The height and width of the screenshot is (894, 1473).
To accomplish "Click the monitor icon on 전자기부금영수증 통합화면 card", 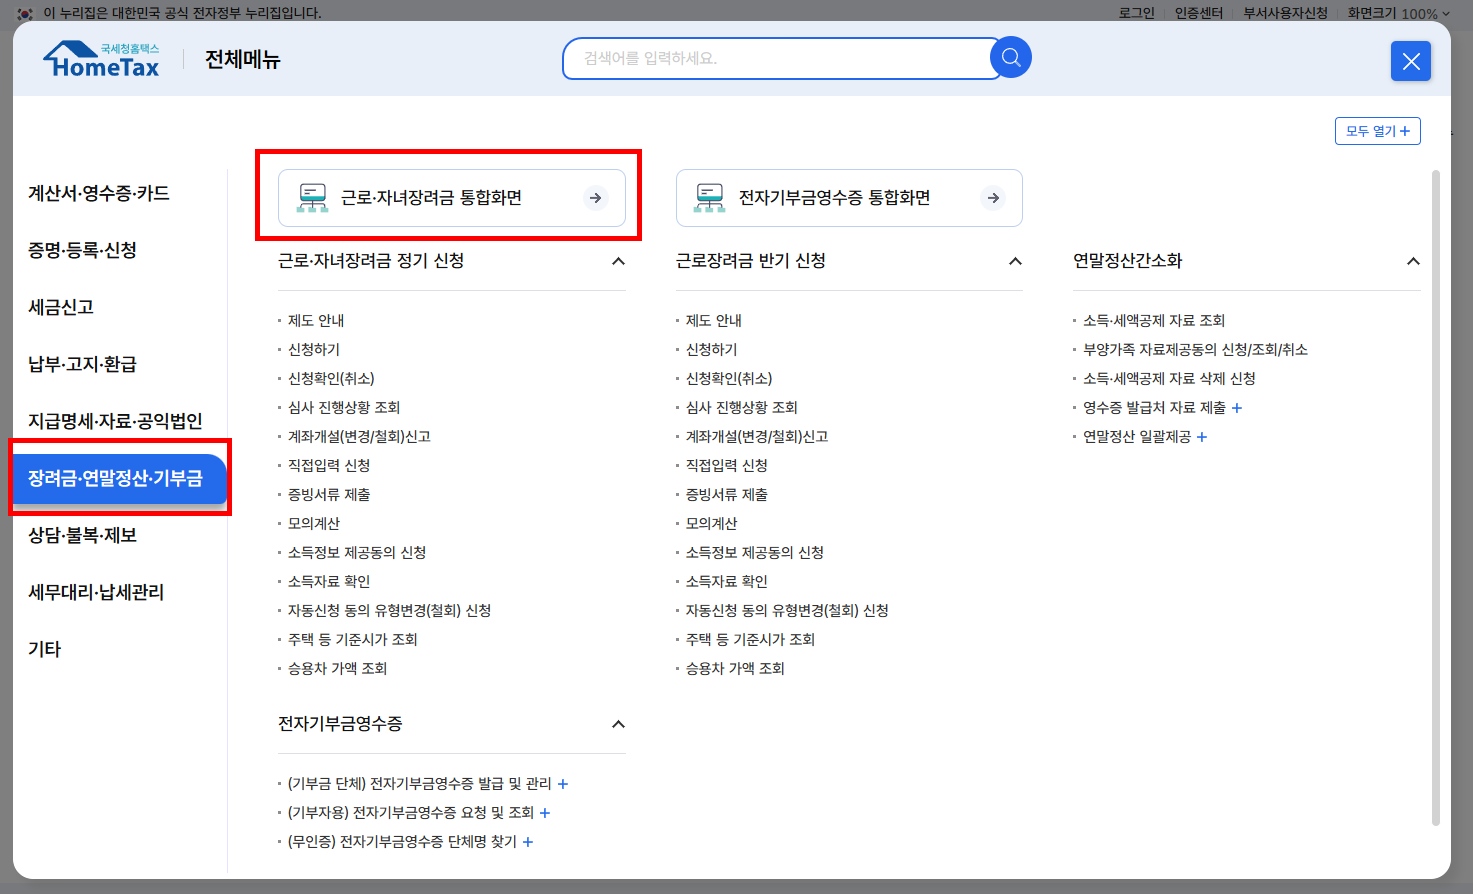I will tap(710, 197).
